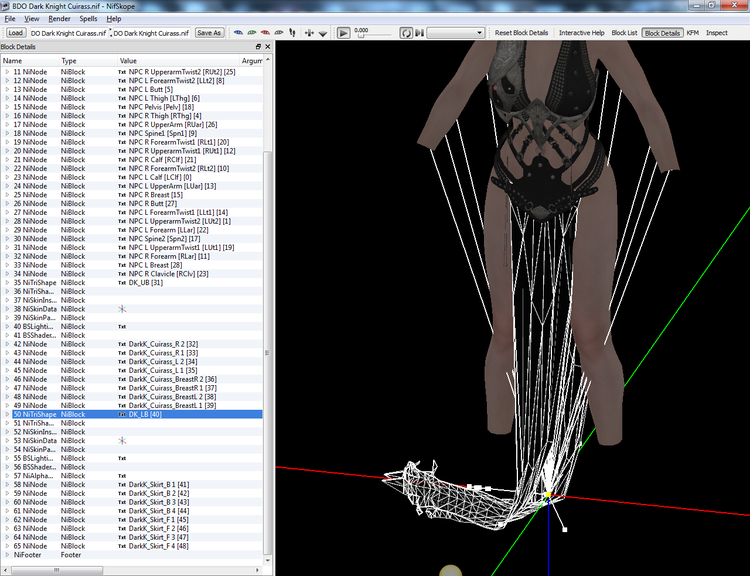This screenshot has height=576, width=750.
Task: Toggle animation loop button
Action: [x=406, y=33]
